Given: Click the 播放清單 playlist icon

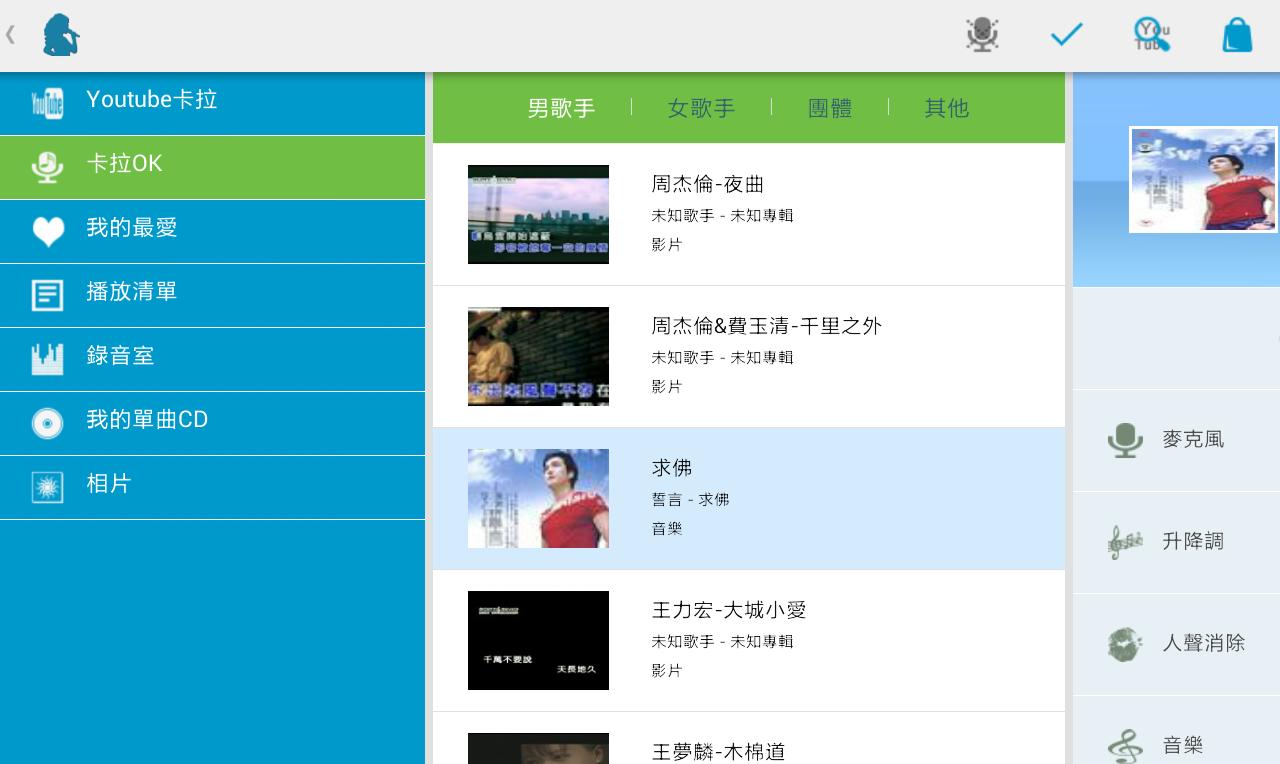Looking at the screenshot, I should pos(47,295).
